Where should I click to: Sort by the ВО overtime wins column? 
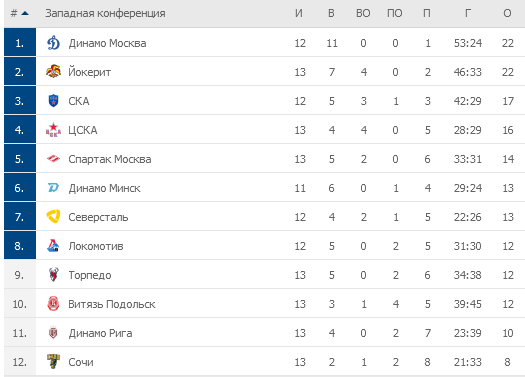point(363,13)
